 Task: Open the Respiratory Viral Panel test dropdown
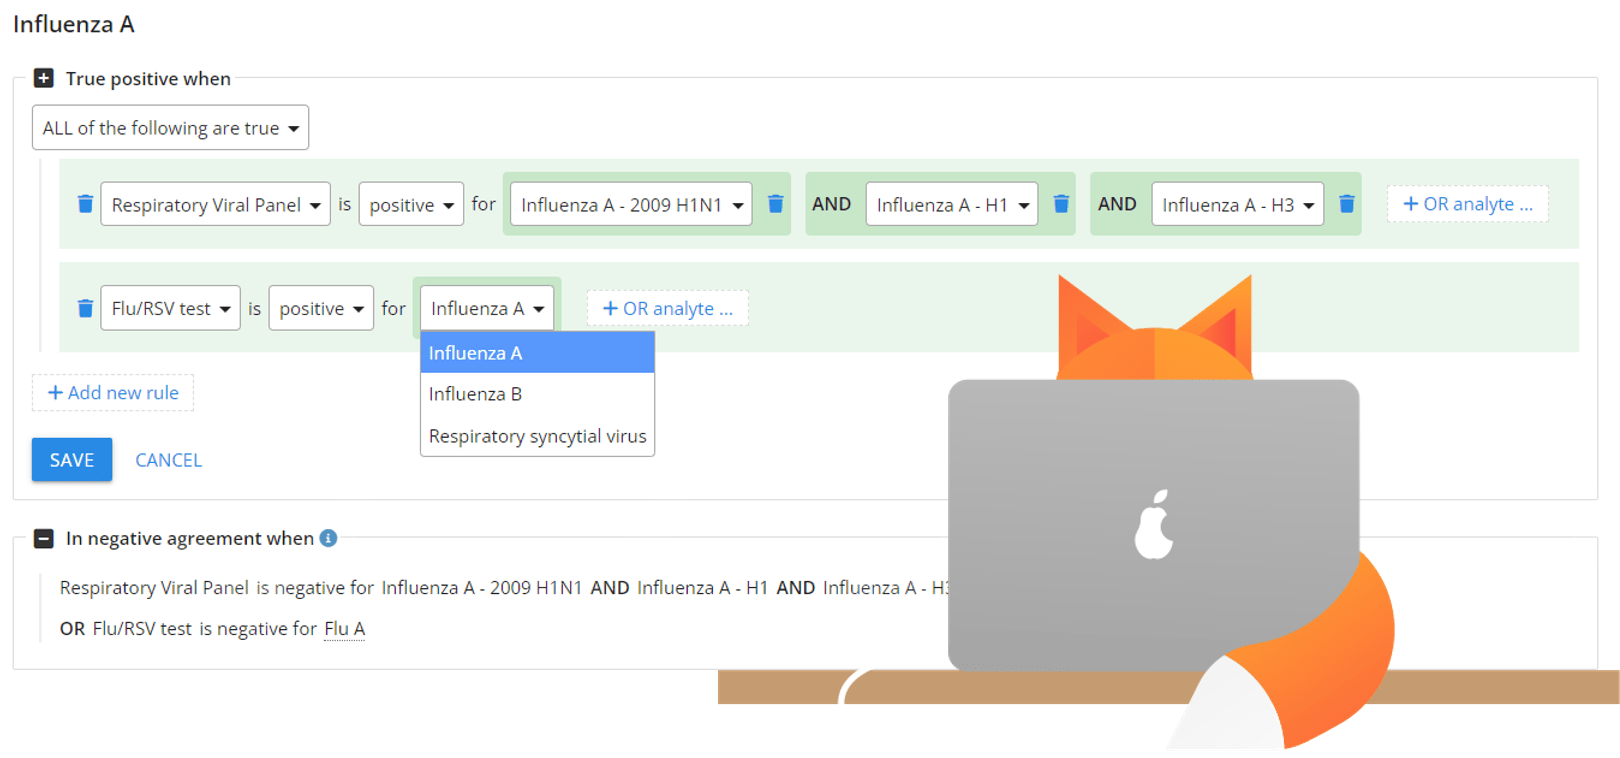coord(215,205)
